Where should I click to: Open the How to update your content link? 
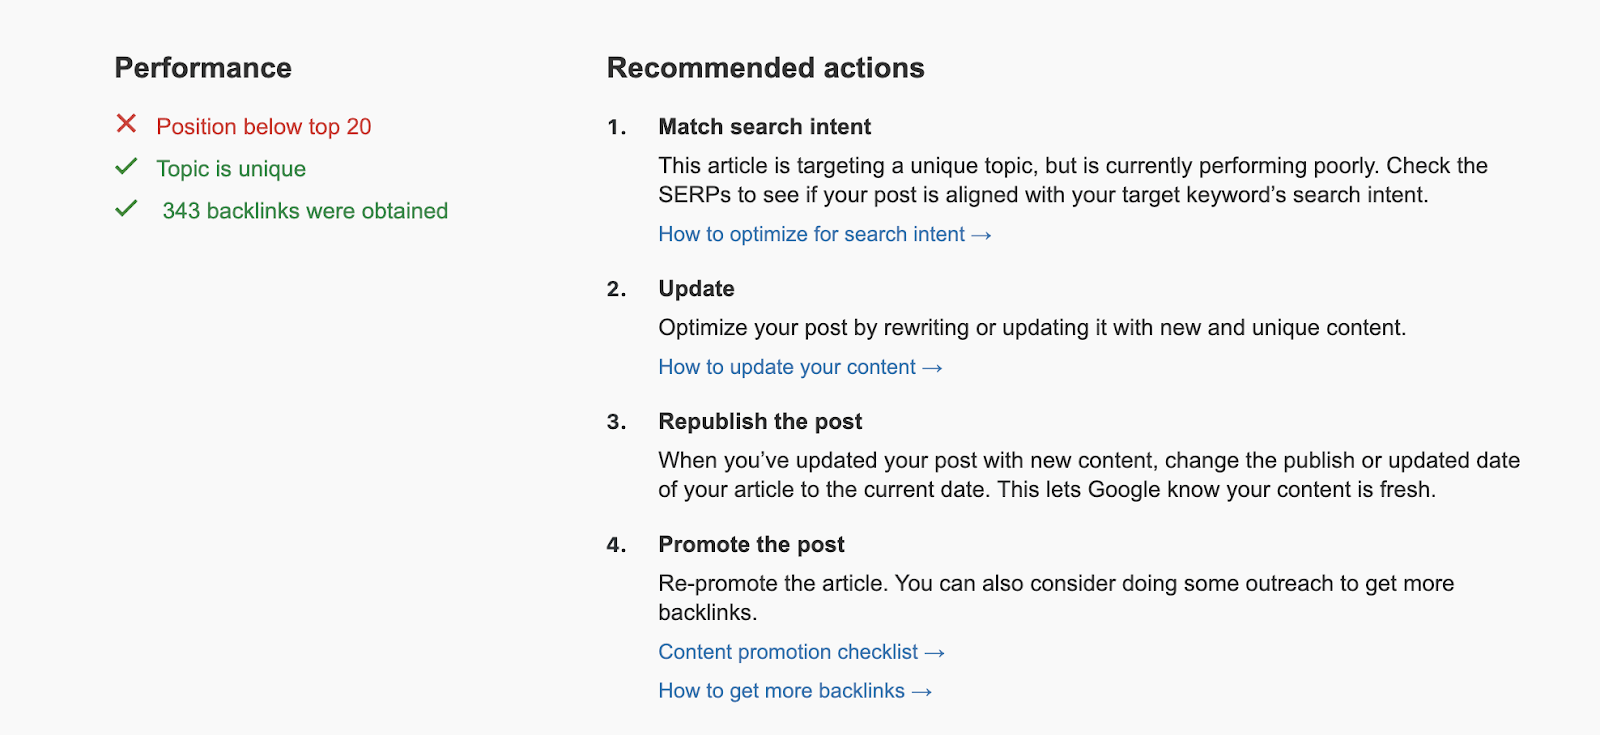click(x=787, y=367)
